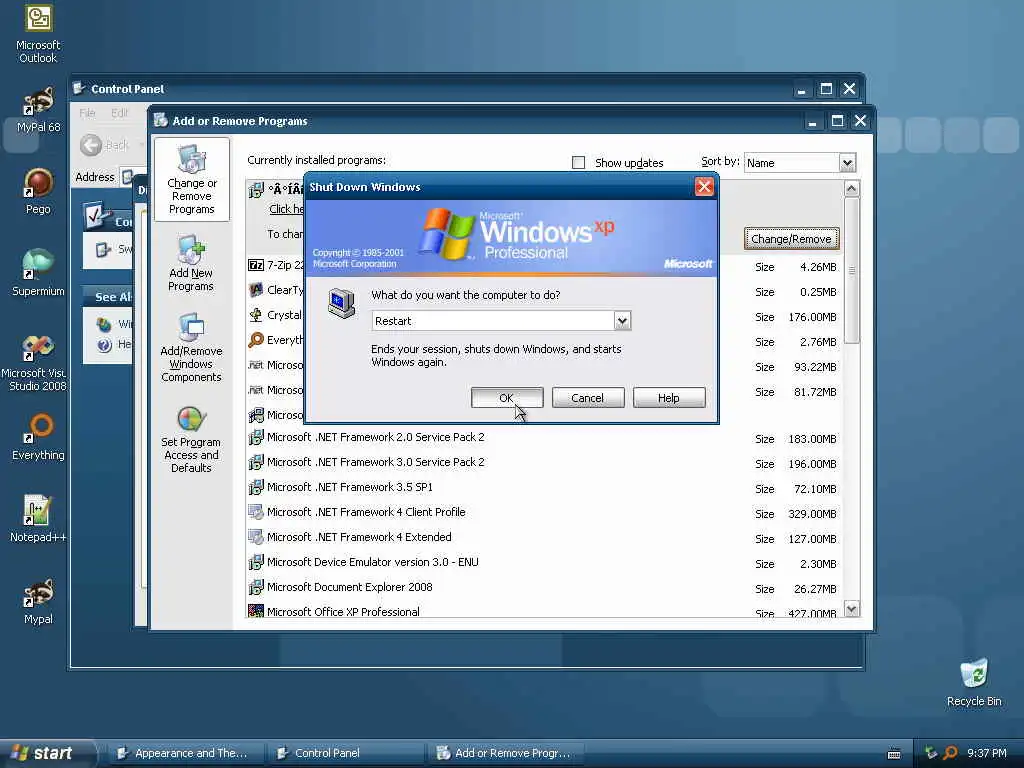1024x768 pixels.
Task: Click the Crystal program list icon
Action: (255, 315)
